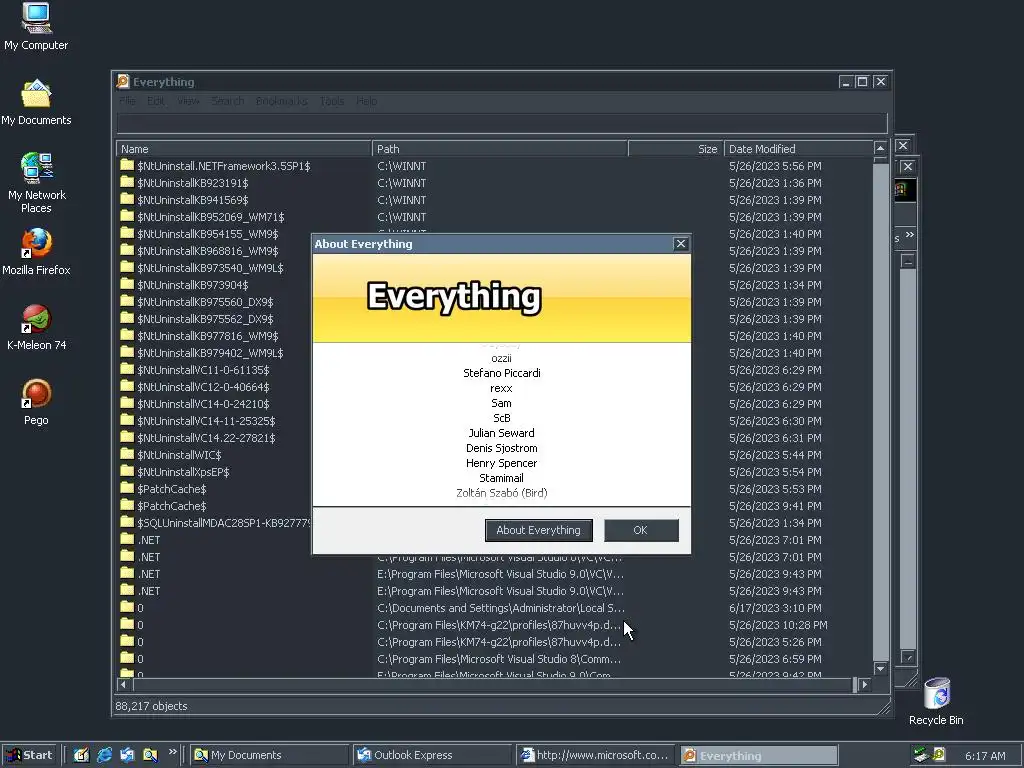Viewport: 1024px width, 768px height.
Task: Close the About Everything dialog
Action: click(680, 244)
